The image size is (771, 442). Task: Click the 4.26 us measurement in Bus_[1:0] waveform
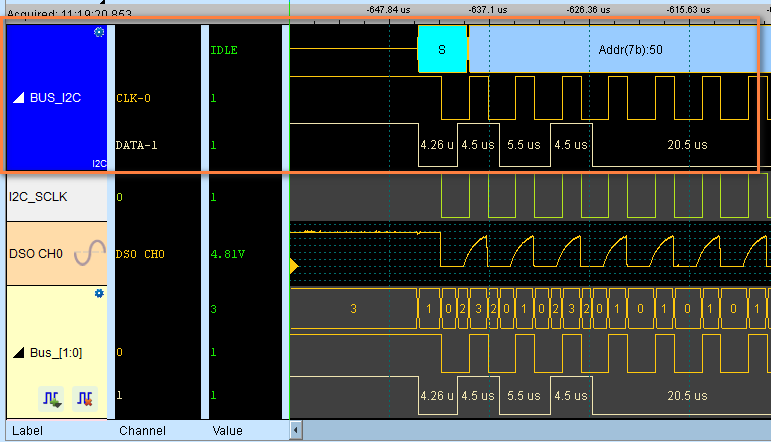(437, 395)
